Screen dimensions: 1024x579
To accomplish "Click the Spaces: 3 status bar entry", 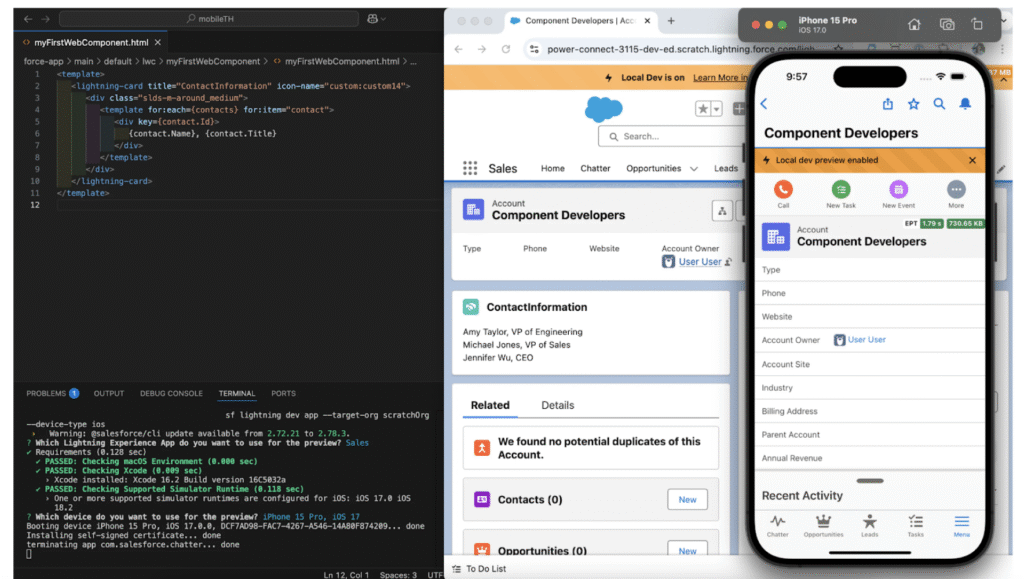I will [398, 575].
